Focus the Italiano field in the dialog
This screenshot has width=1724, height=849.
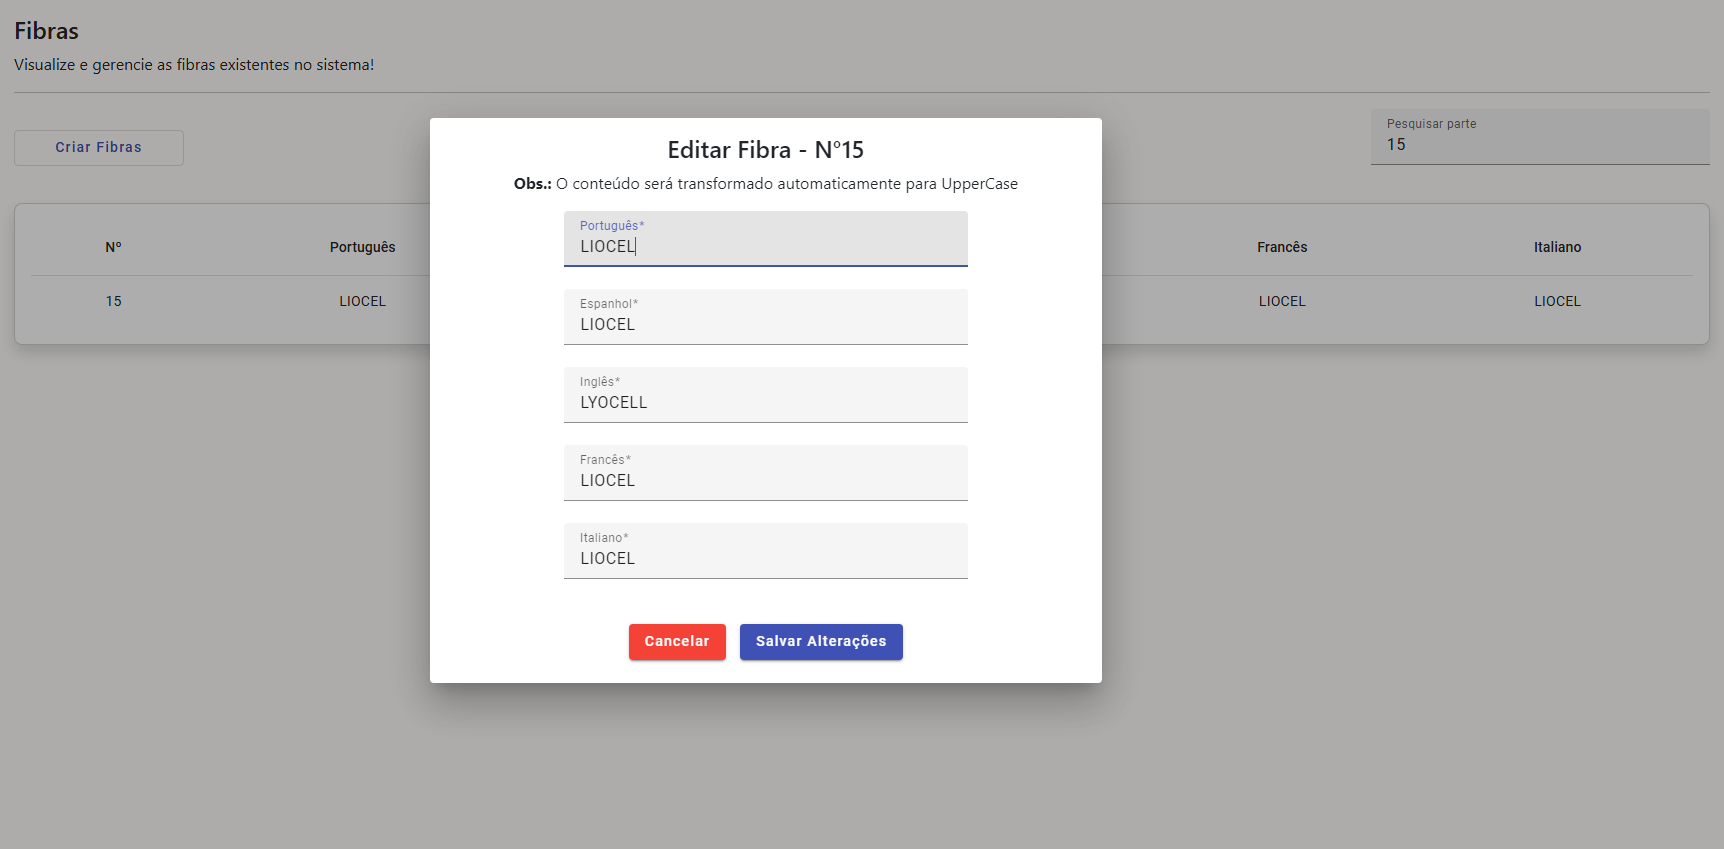pyautogui.click(x=765, y=558)
